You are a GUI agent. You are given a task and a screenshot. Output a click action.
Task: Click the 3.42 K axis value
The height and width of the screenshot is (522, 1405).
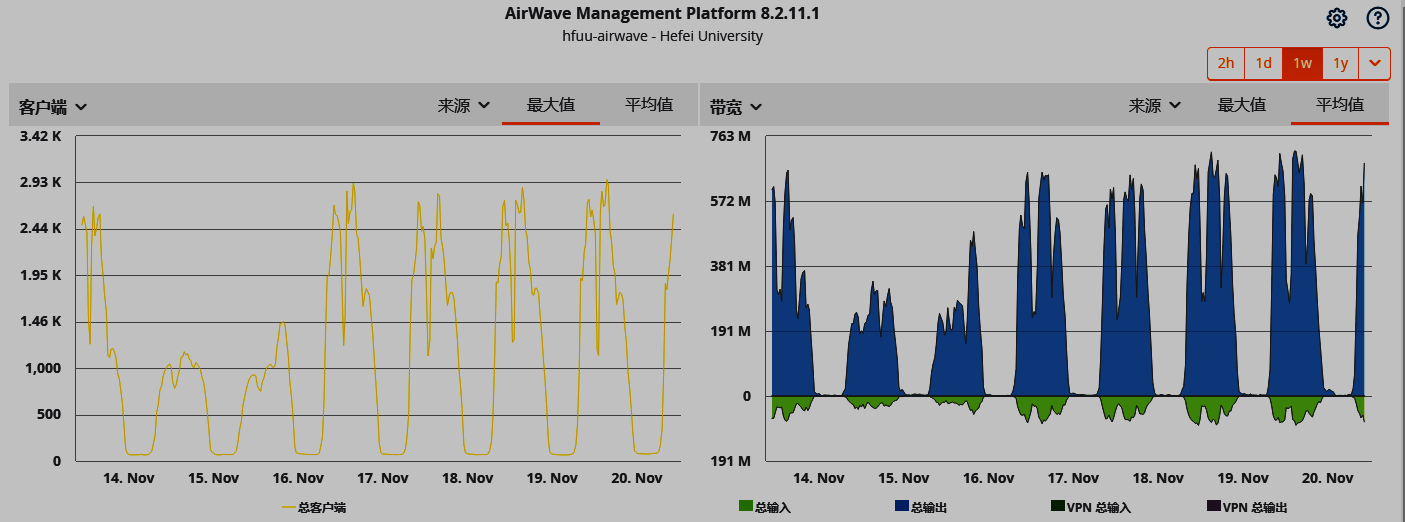pos(41,136)
